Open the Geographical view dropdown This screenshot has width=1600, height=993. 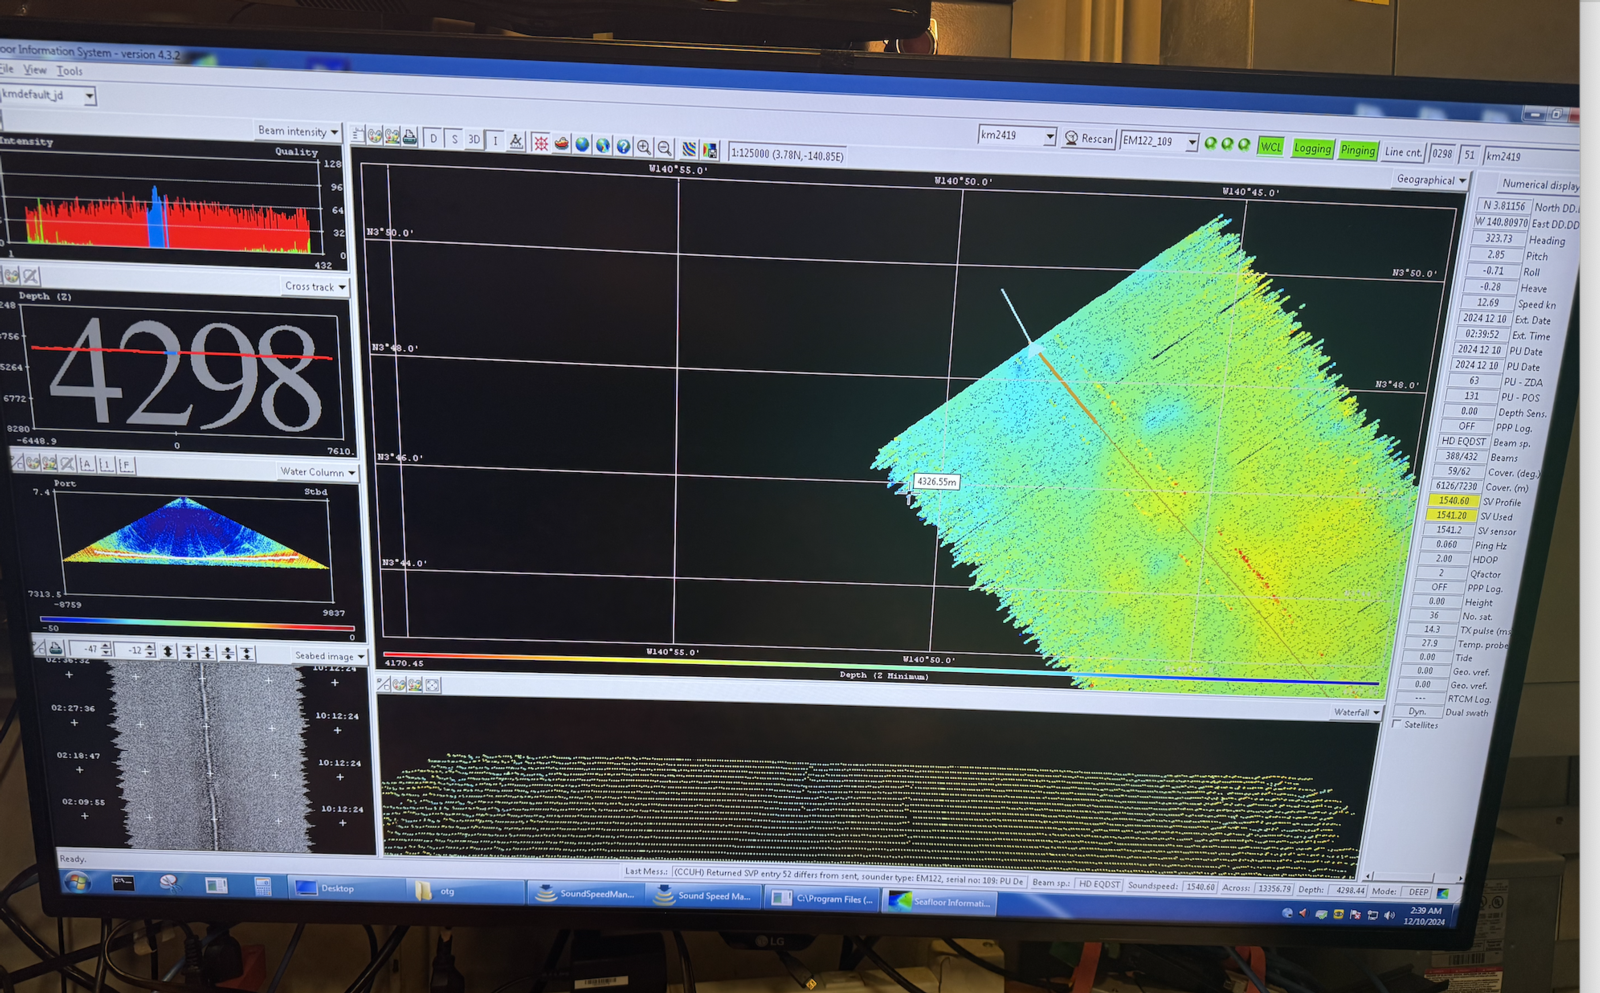pyautogui.click(x=1431, y=180)
